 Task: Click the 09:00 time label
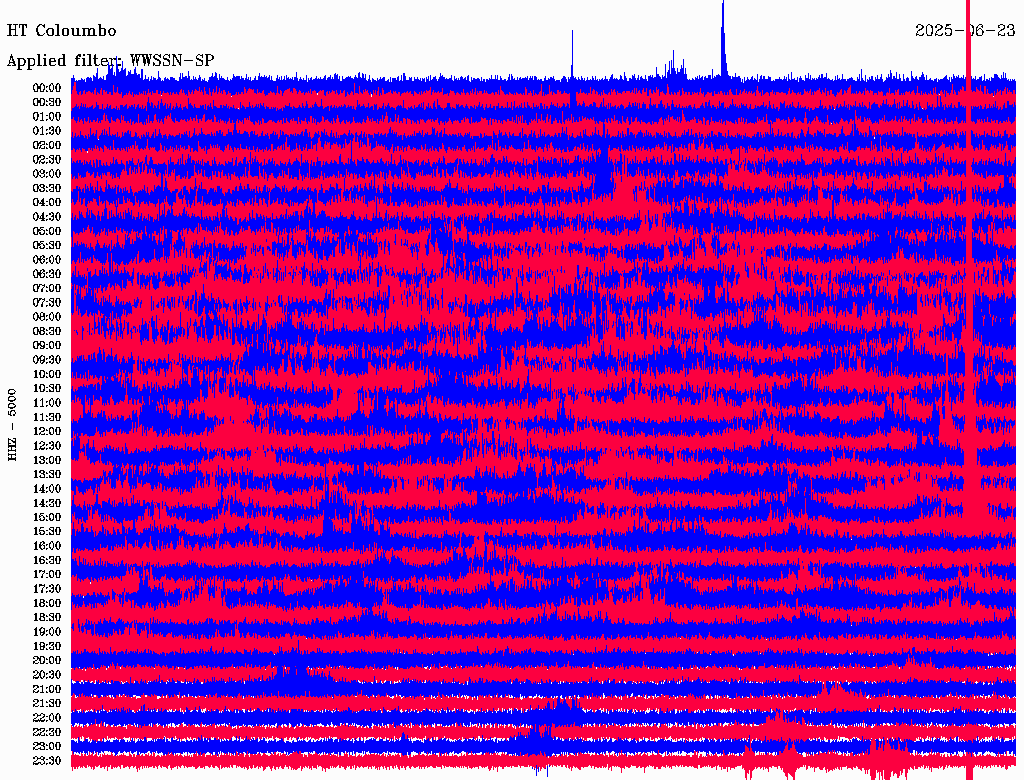47,346
